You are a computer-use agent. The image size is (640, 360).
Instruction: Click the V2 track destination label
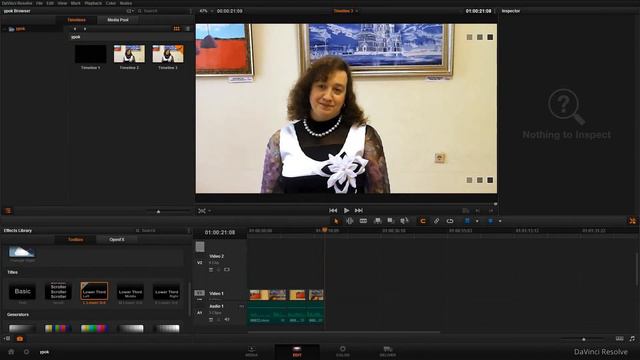point(200,263)
